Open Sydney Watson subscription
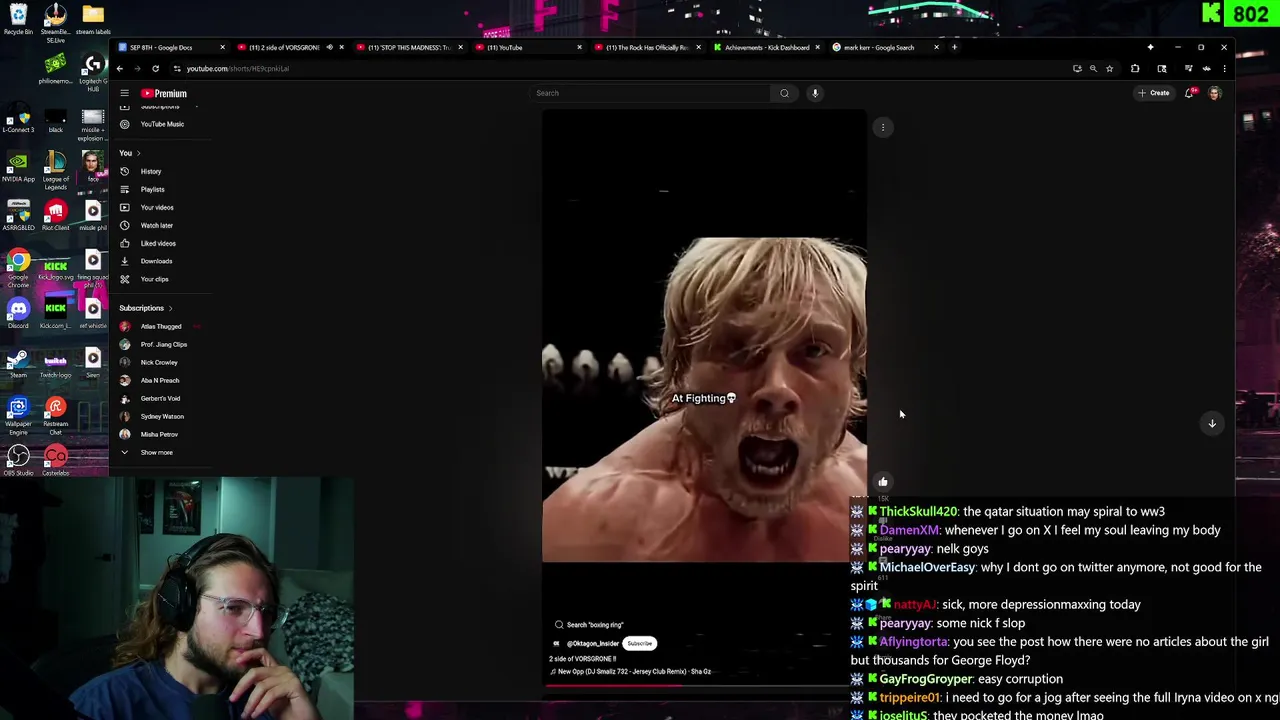 click(161, 416)
